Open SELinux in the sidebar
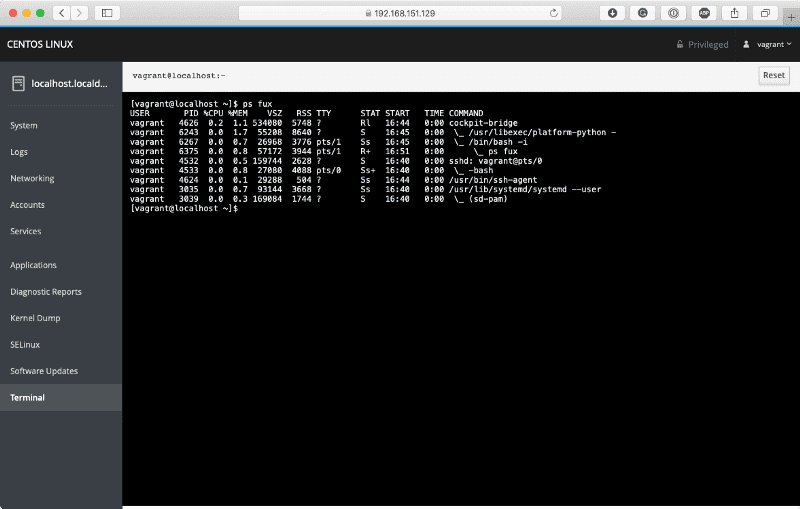The height and width of the screenshot is (509, 800). [x=26, y=344]
